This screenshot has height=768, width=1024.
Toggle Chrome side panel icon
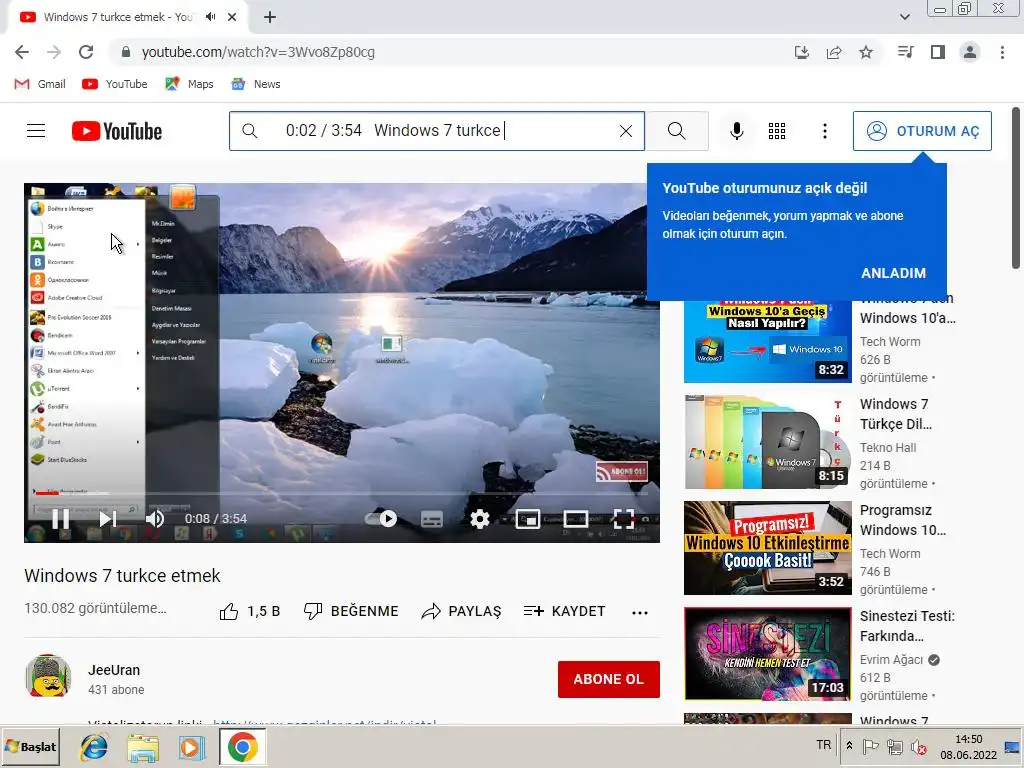[x=938, y=52]
